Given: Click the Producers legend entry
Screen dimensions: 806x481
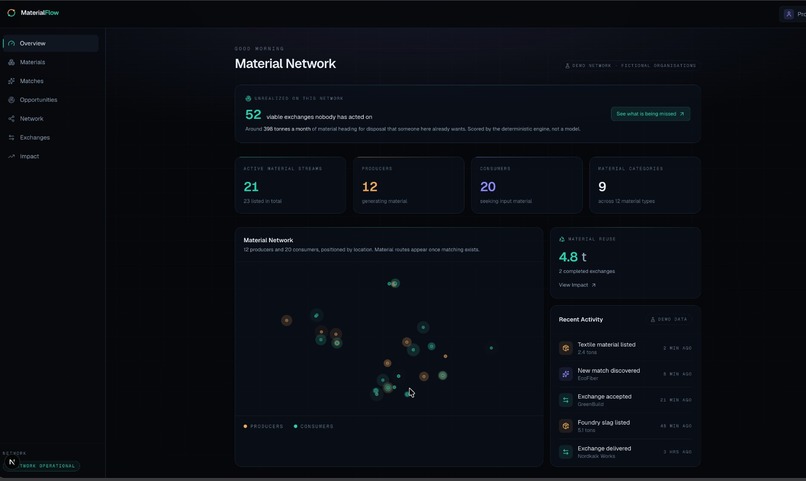Looking at the screenshot, I should [x=263, y=427].
